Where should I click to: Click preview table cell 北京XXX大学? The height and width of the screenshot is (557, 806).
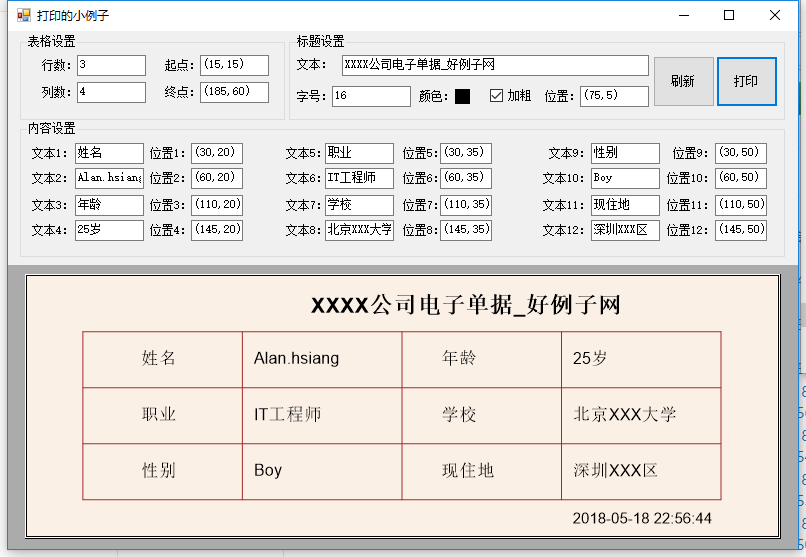pos(642,415)
